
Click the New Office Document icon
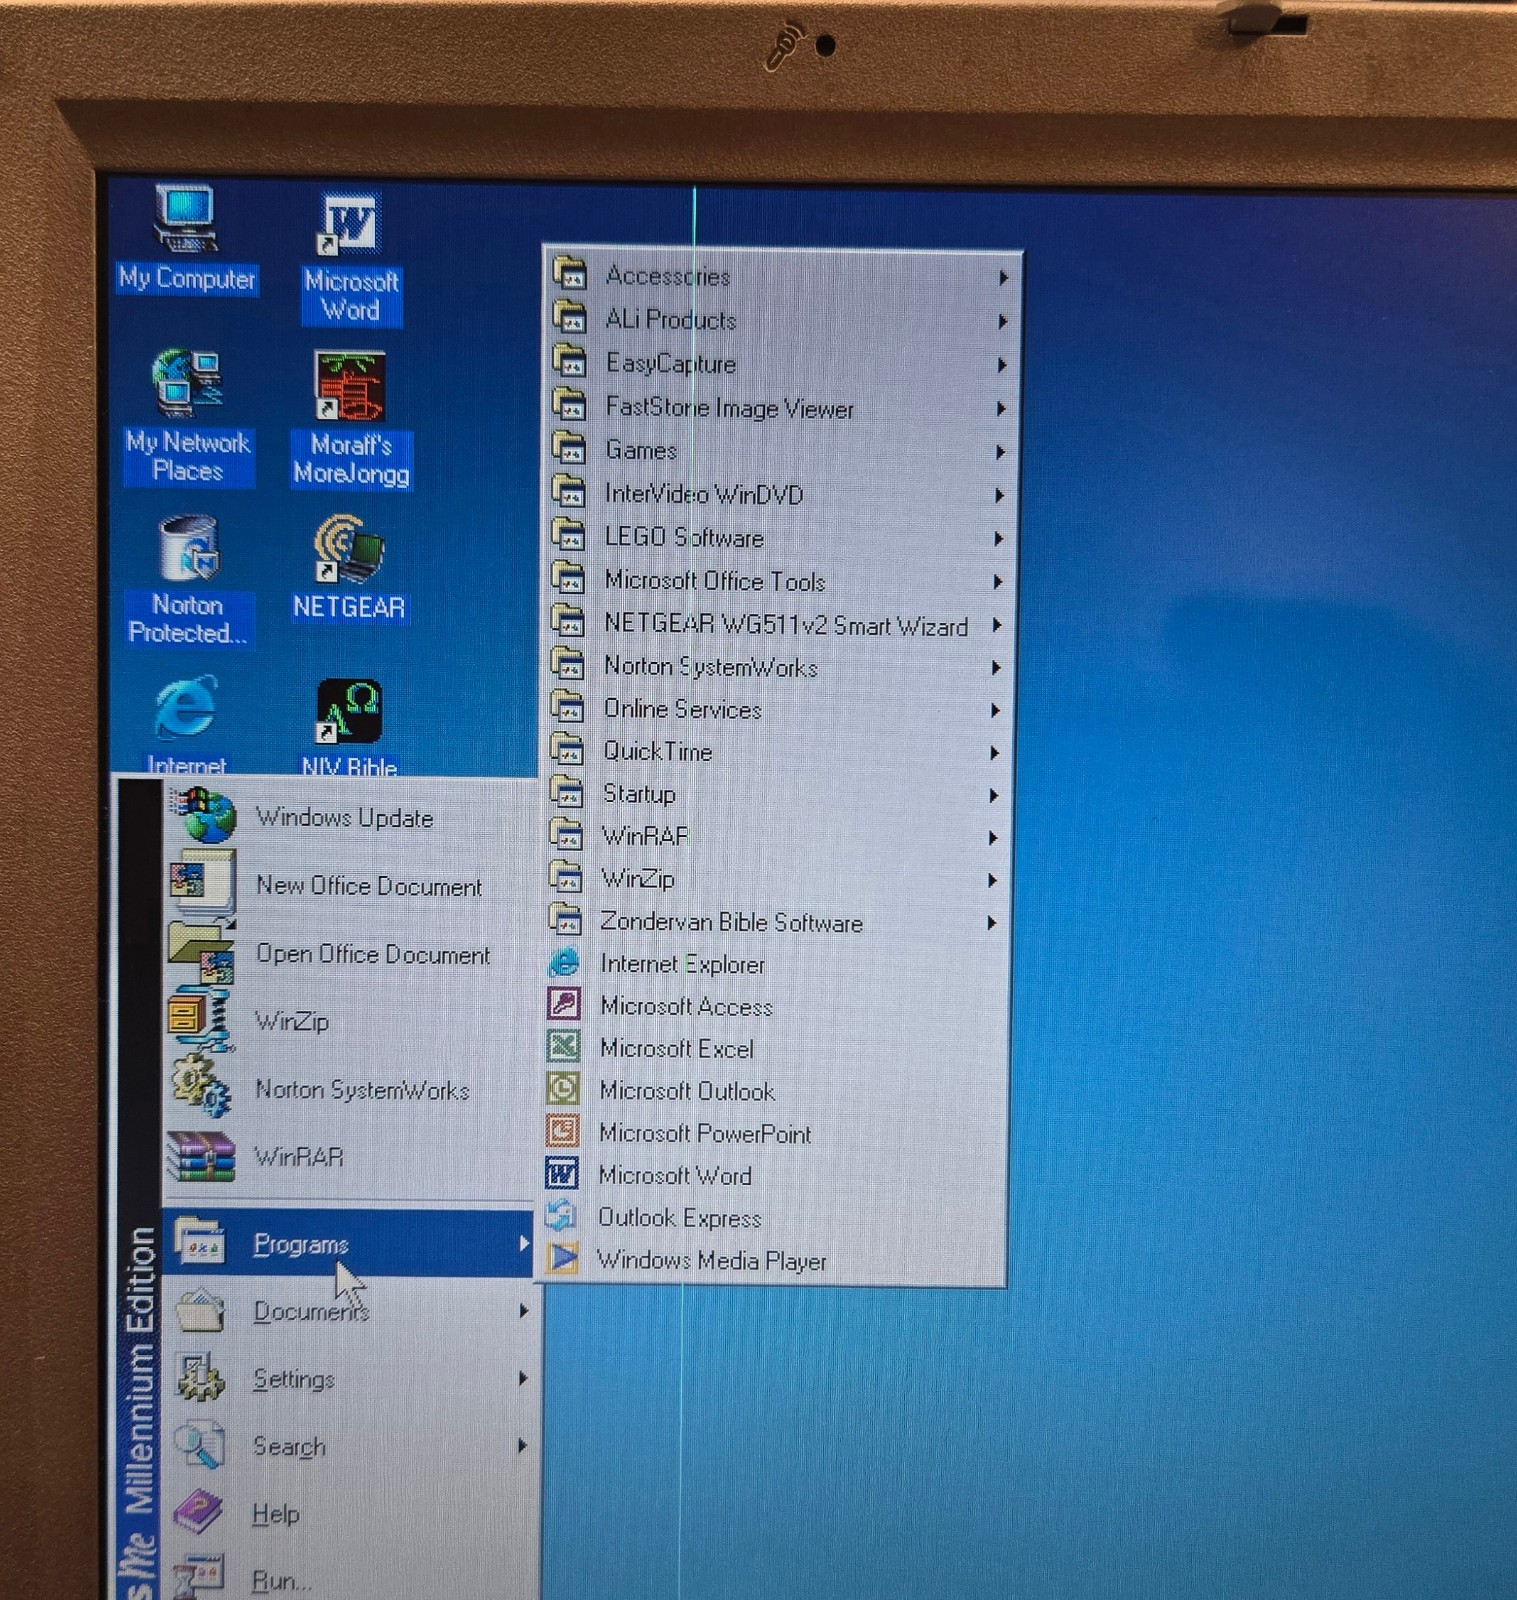202,883
